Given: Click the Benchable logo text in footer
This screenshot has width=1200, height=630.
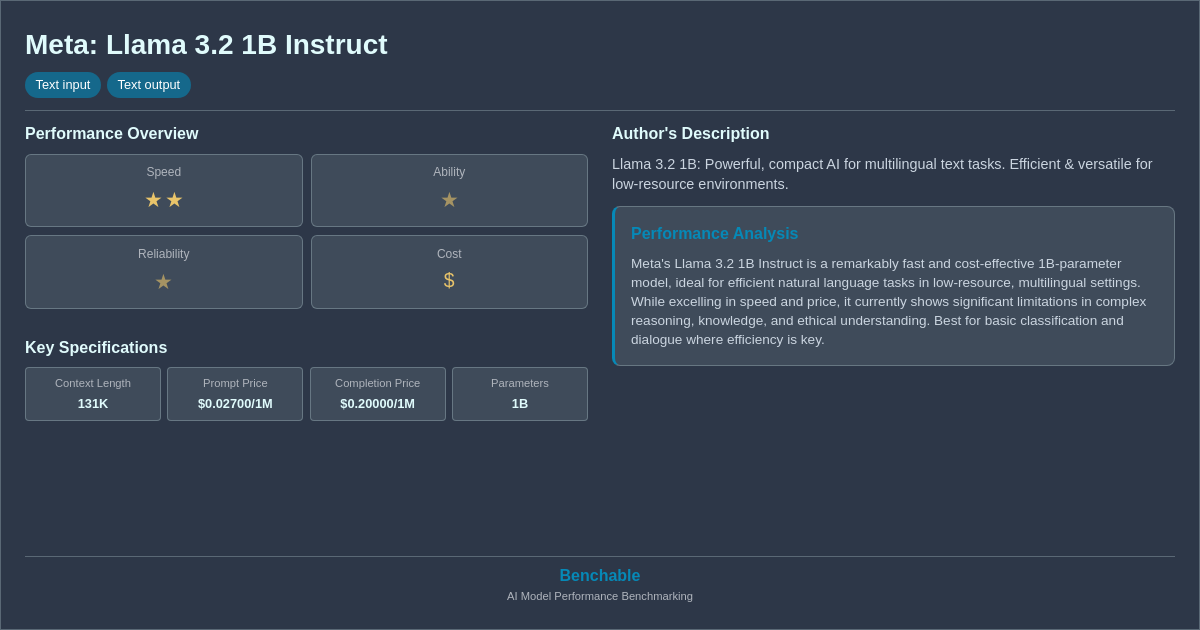Looking at the screenshot, I should 599,575.
